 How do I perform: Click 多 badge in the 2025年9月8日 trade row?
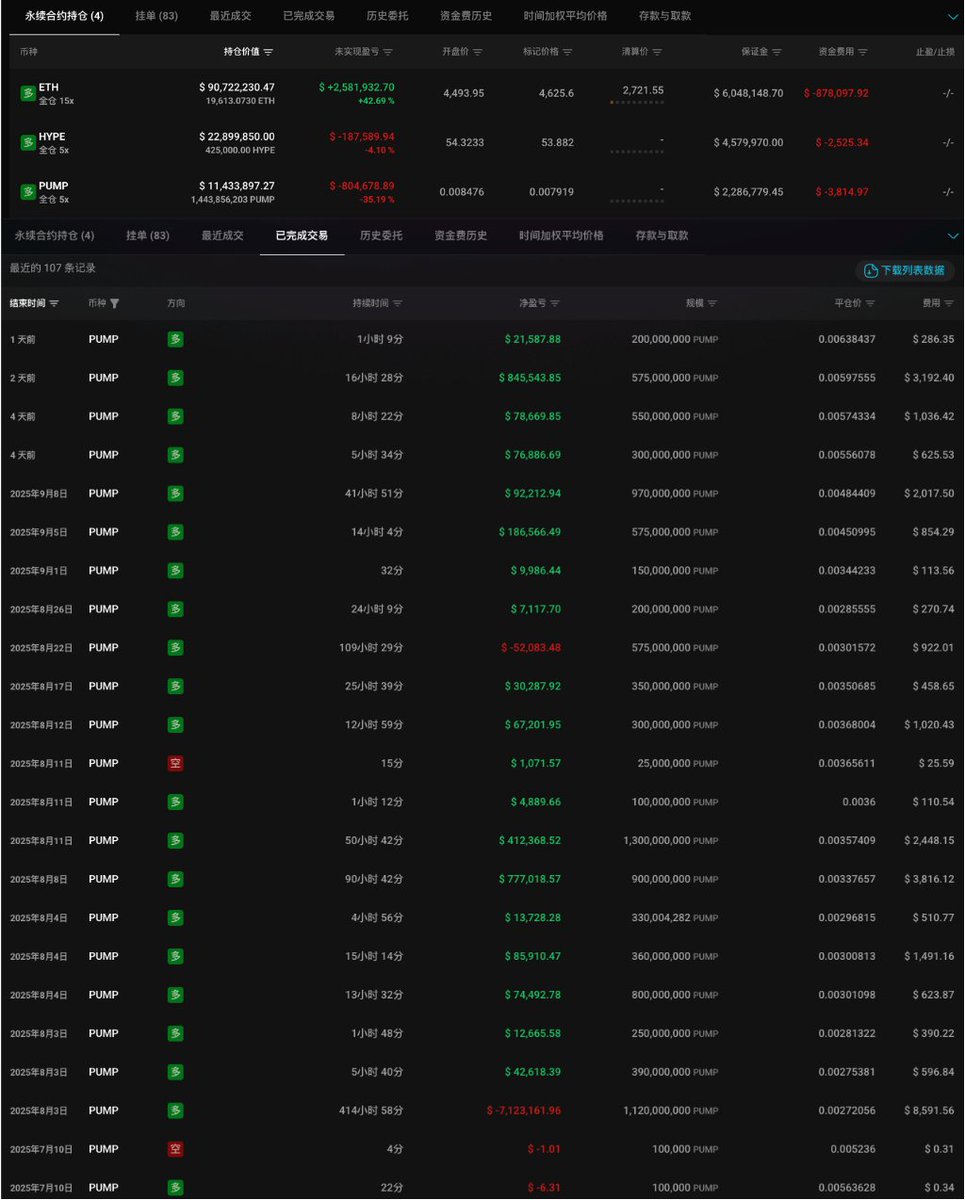coord(176,493)
